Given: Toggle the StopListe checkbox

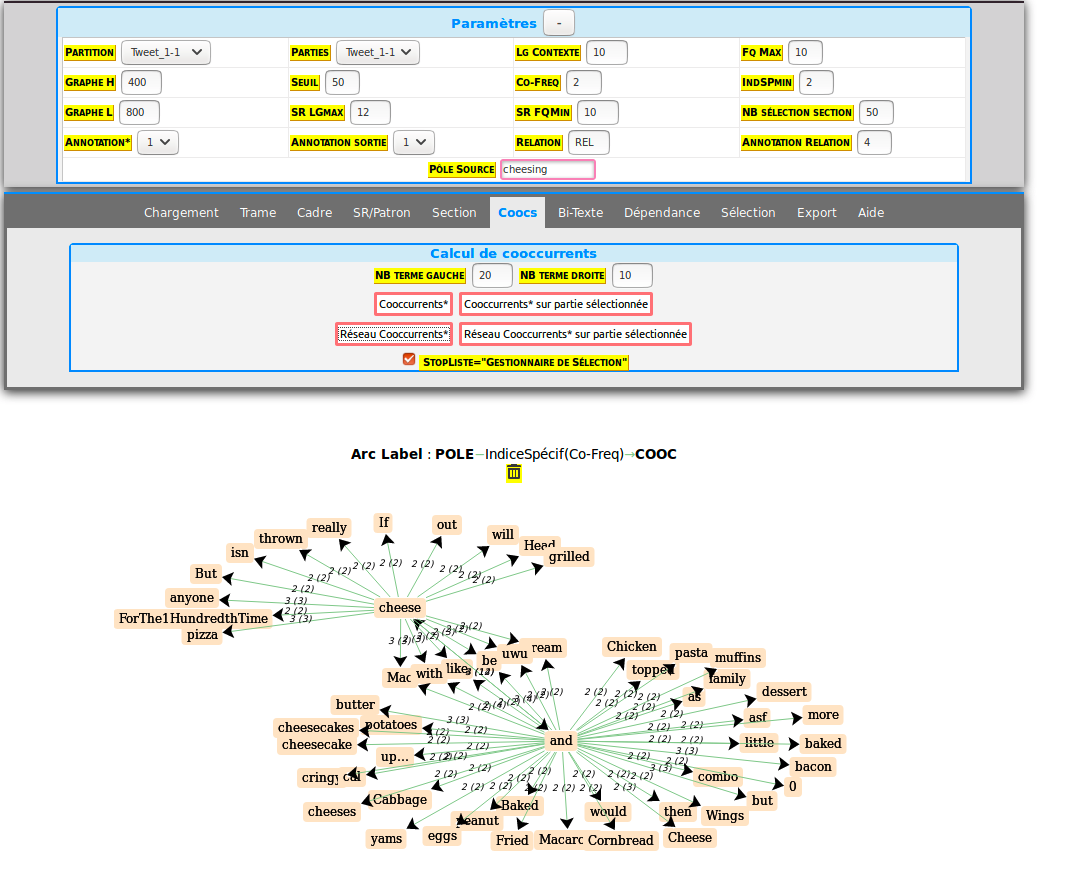Looking at the screenshot, I should (408, 360).
